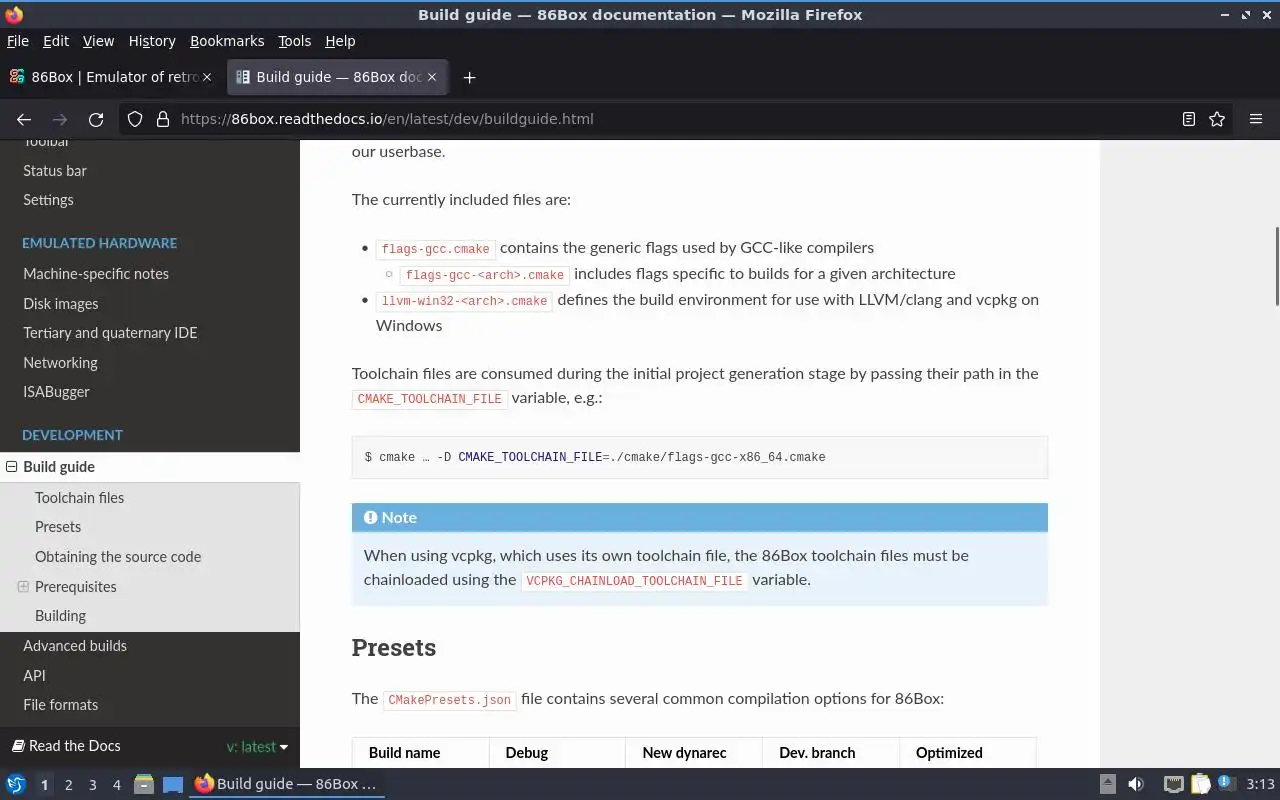Click the 'Optimized' table column header

tap(949, 753)
